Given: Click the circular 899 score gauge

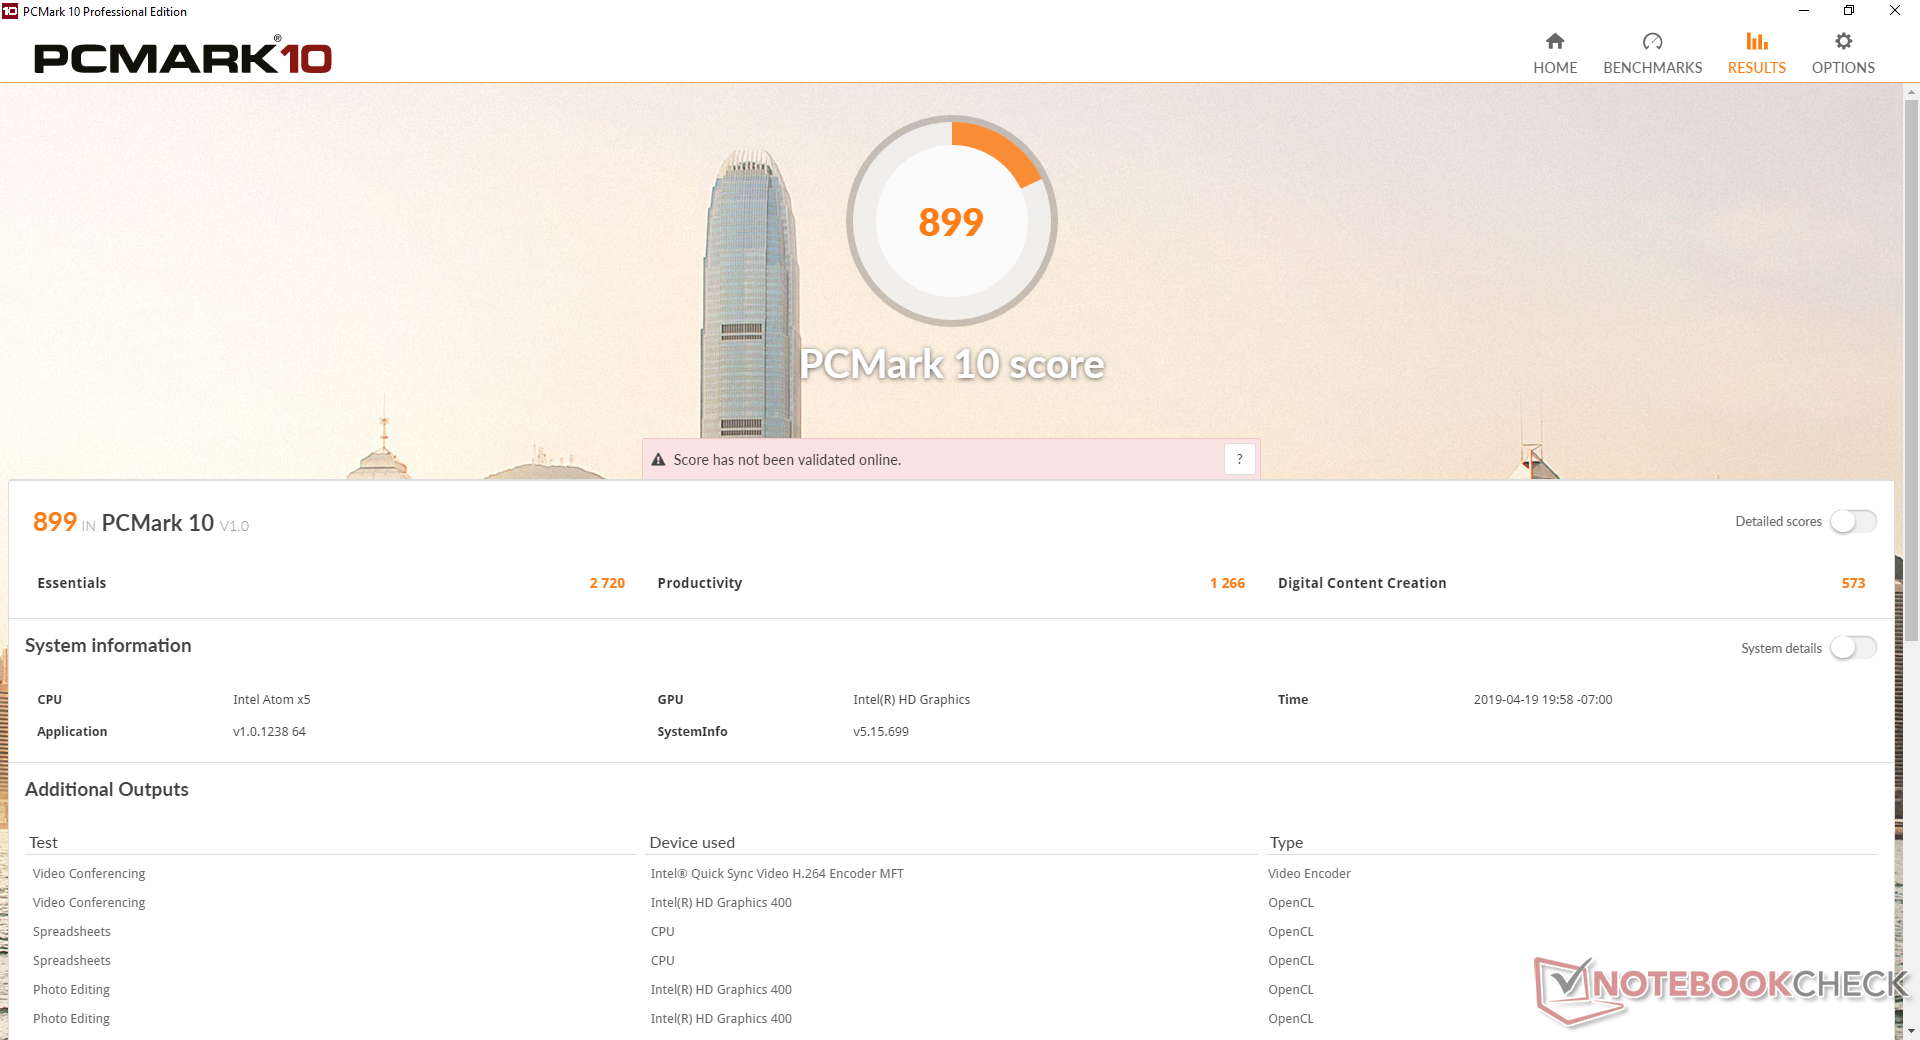Looking at the screenshot, I should (951, 221).
